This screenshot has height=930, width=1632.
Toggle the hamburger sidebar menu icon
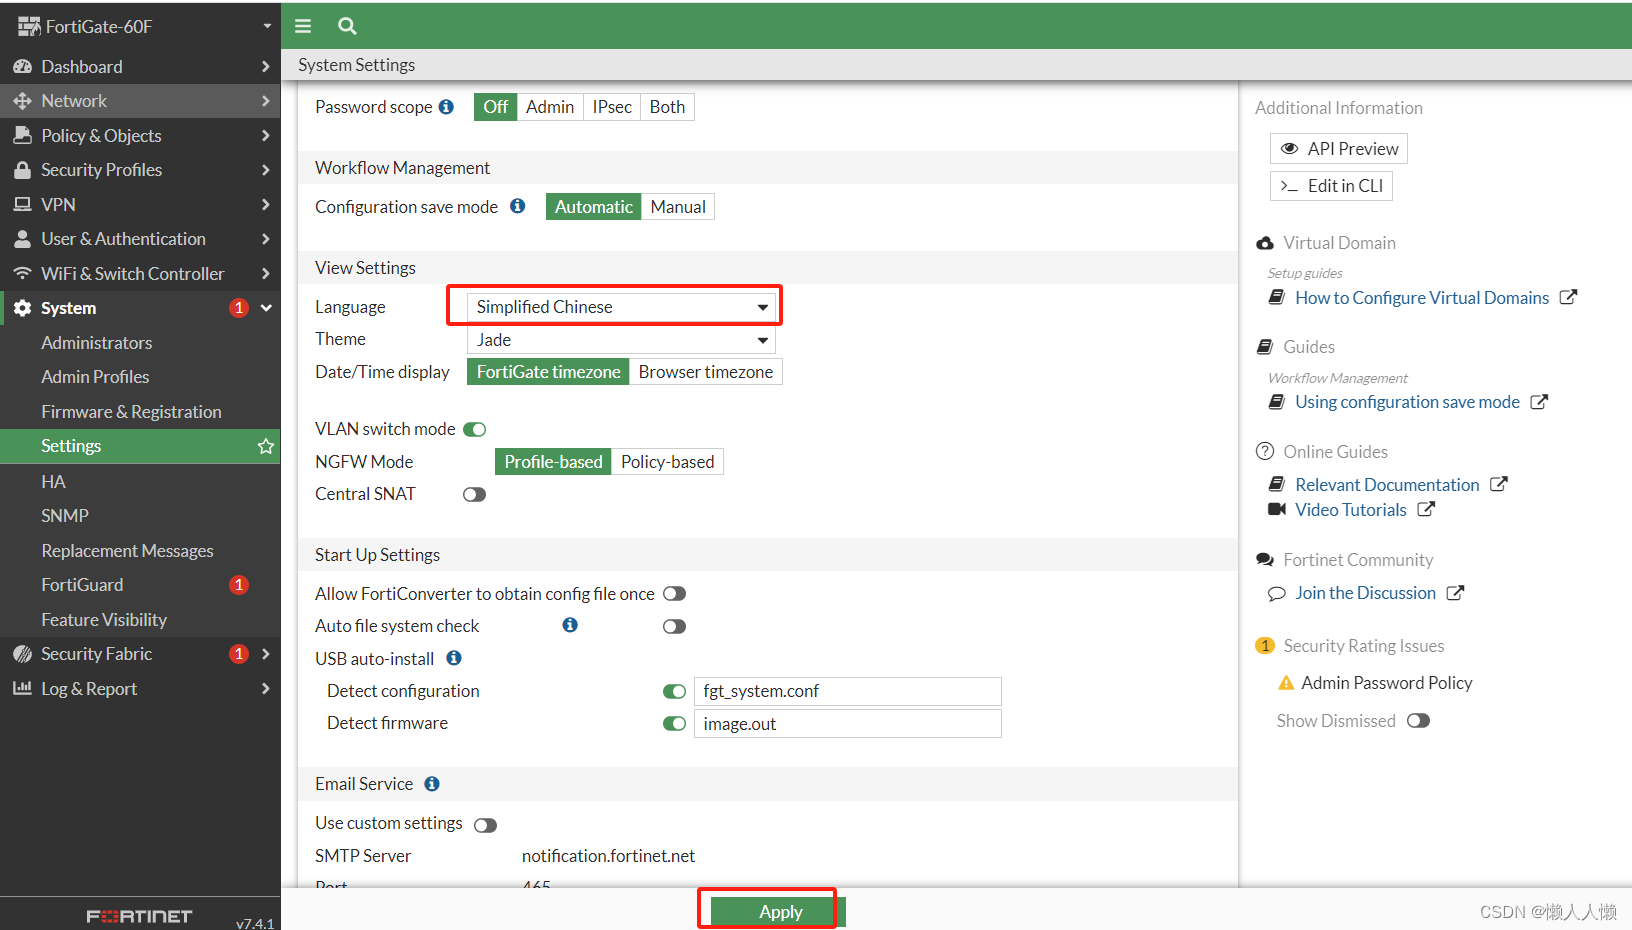coord(303,26)
